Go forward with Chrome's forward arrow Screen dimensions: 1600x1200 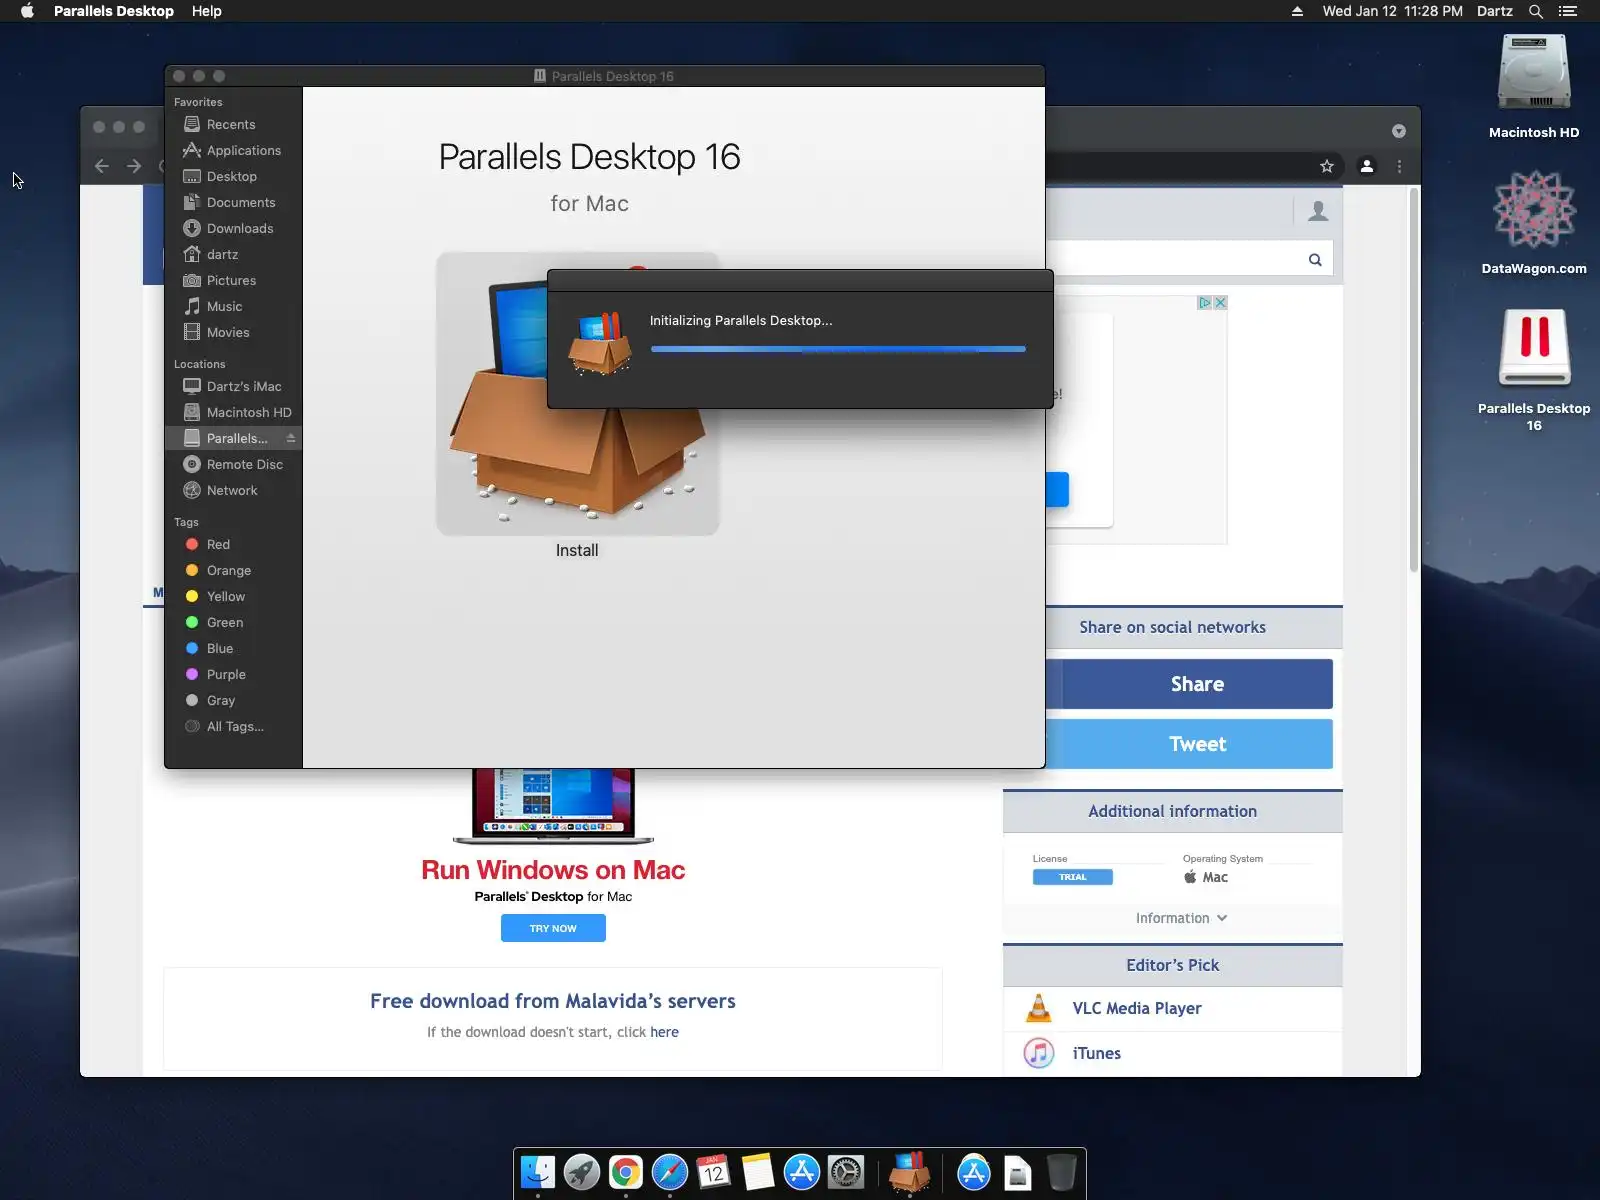click(134, 166)
